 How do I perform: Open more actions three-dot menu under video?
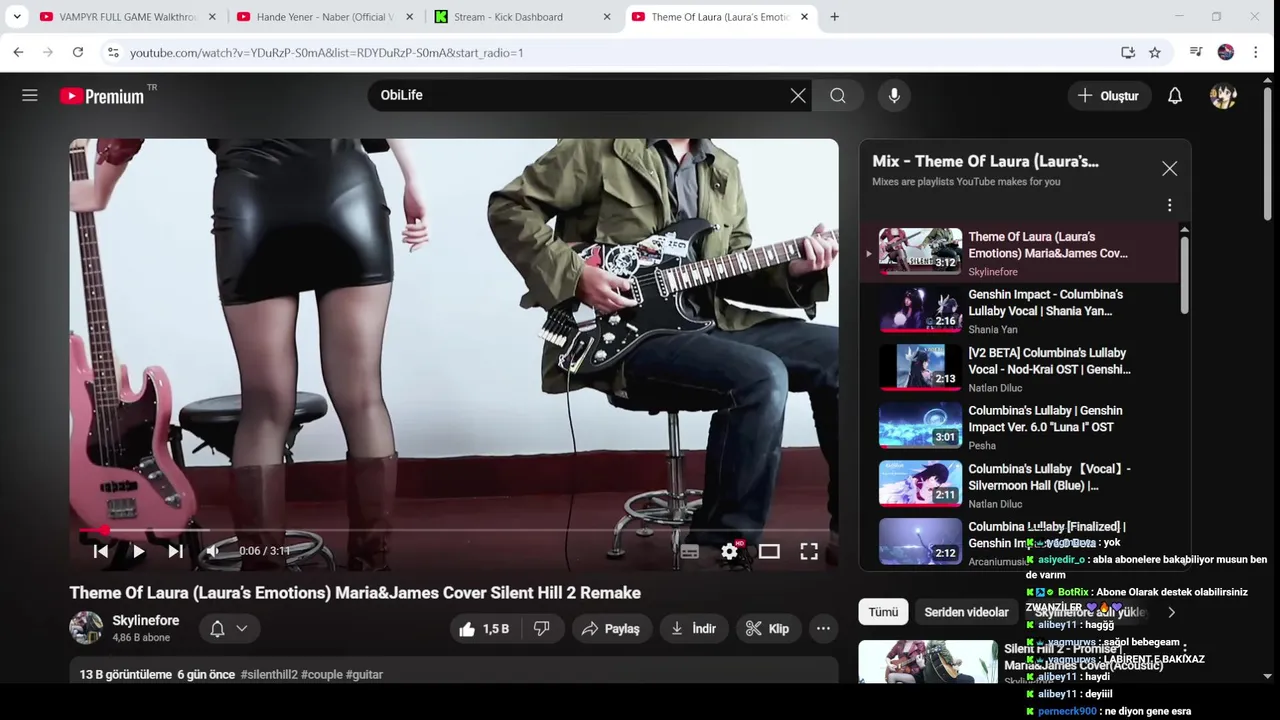pyautogui.click(x=823, y=629)
